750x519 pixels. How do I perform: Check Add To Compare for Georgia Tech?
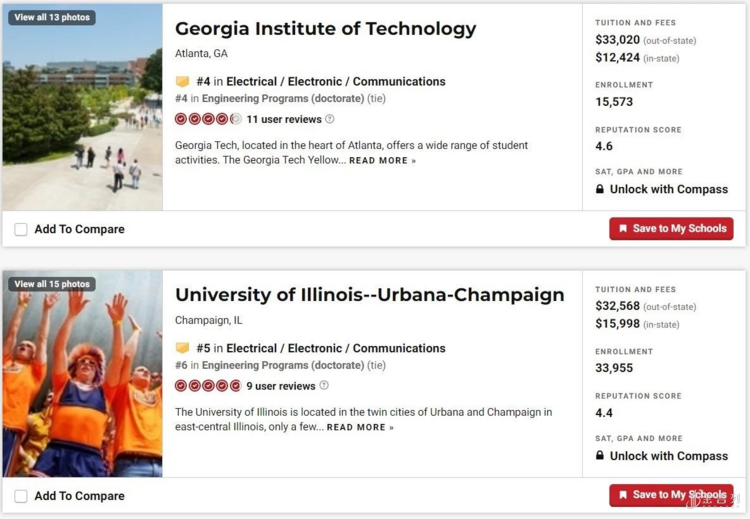click(x=21, y=229)
